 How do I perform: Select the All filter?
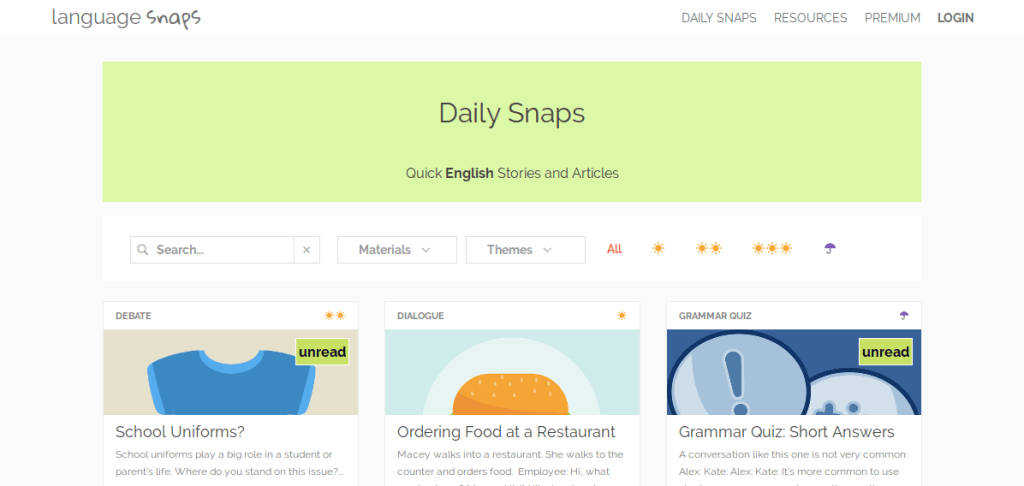(614, 249)
